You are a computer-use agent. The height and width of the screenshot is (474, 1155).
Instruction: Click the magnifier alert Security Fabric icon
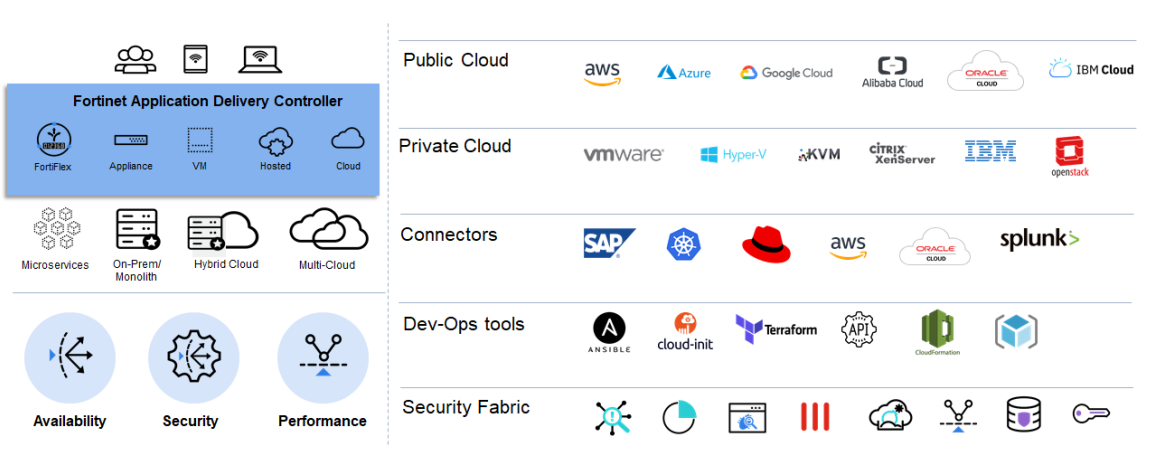pos(611,416)
